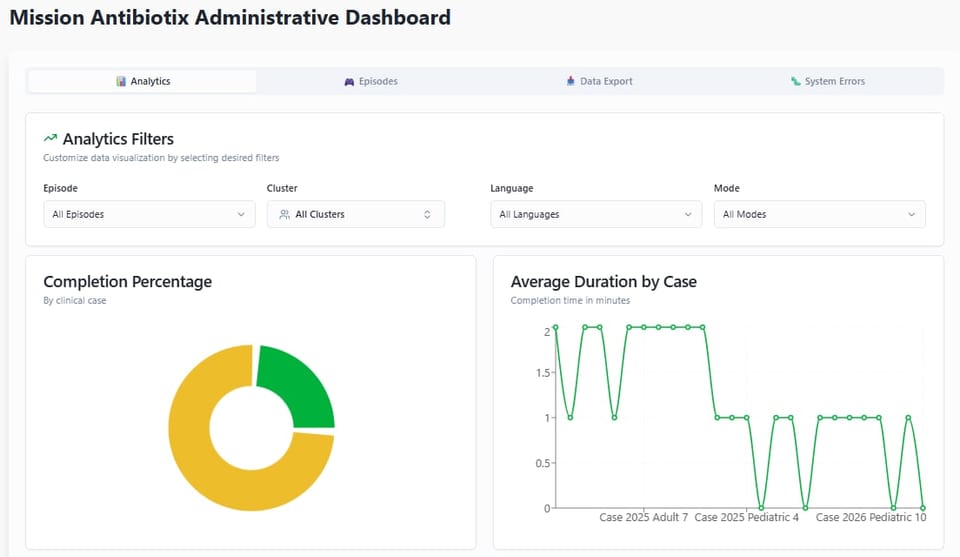Open the All Languages dropdown

coord(596,214)
